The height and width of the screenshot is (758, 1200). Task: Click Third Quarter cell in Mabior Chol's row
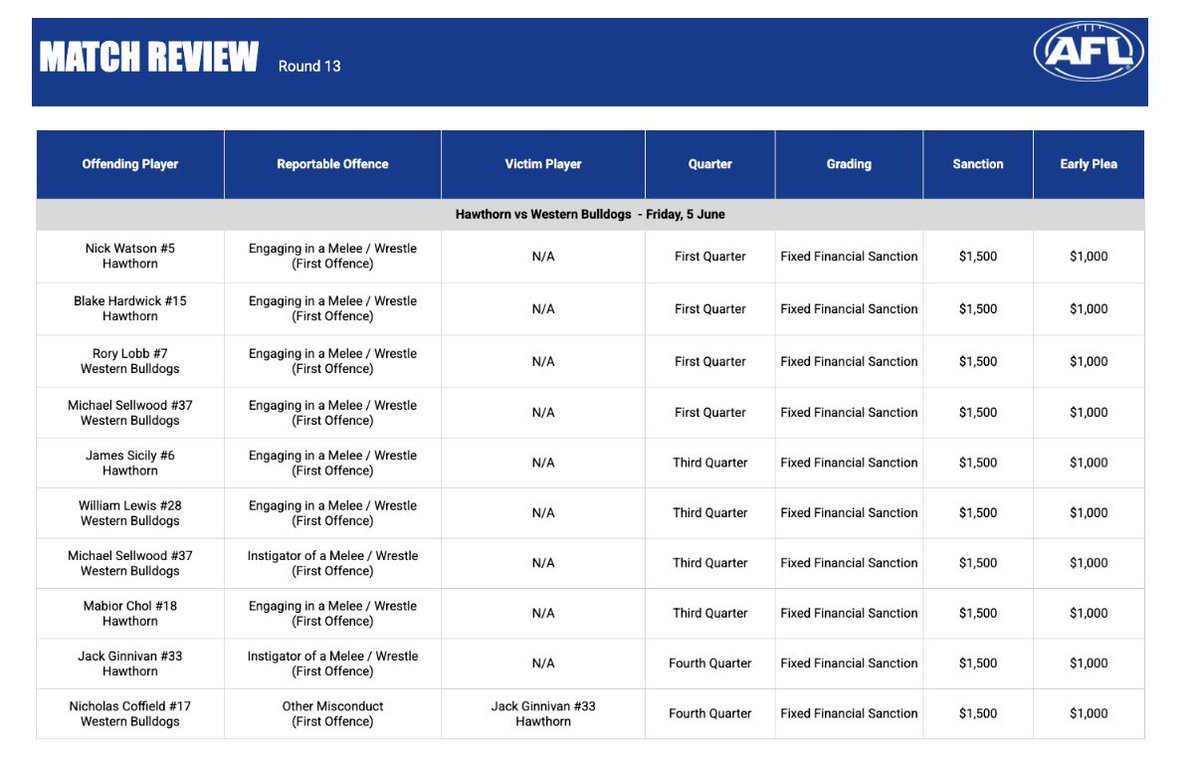tap(710, 613)
